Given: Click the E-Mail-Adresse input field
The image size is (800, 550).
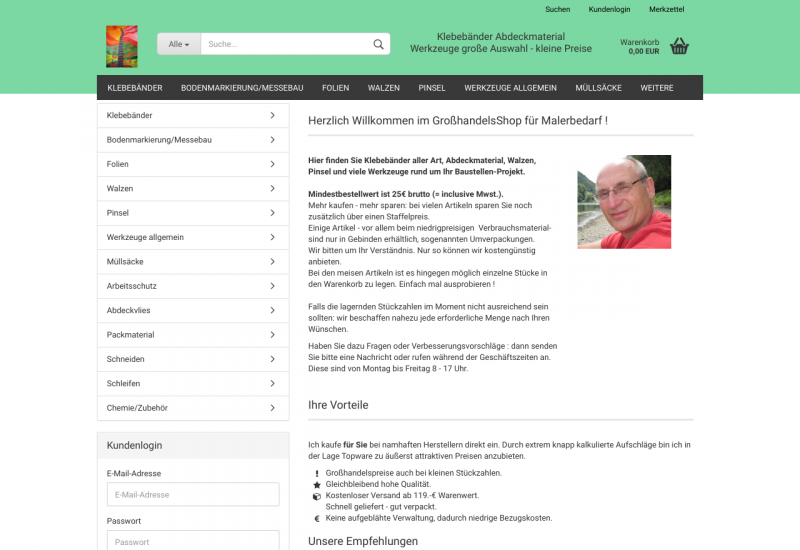Looking at the screenshot, I should [x=193, y=494].
